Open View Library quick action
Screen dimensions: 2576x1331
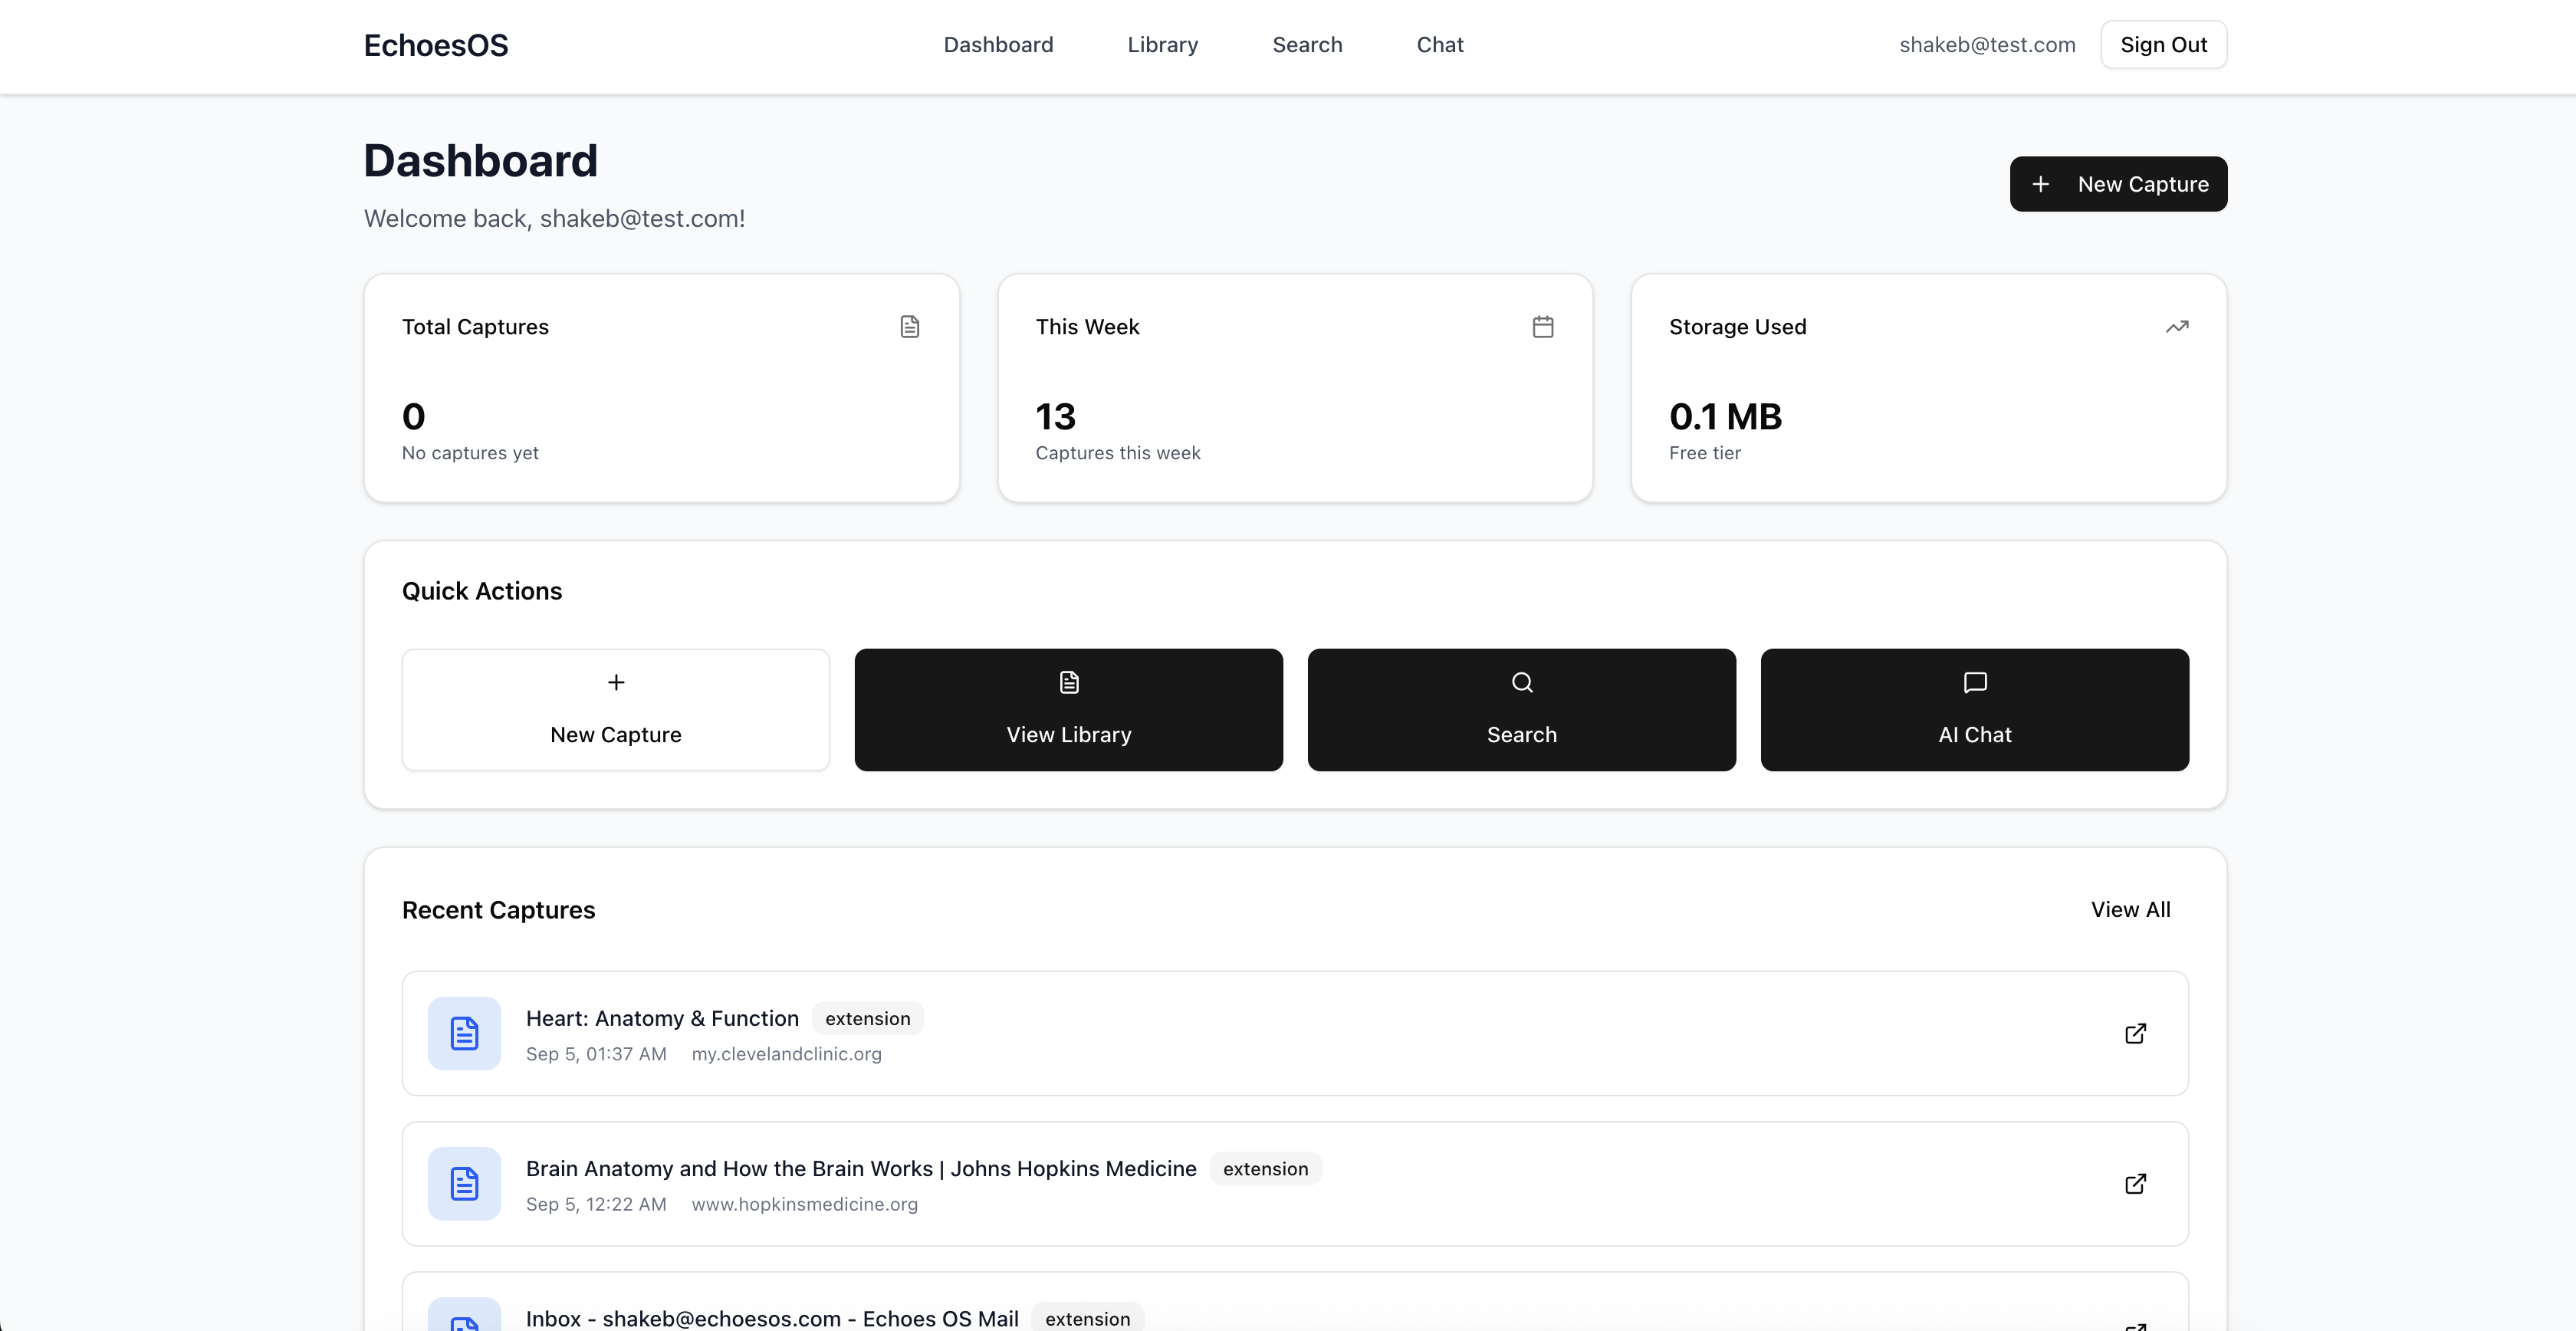coord(1069,710)
